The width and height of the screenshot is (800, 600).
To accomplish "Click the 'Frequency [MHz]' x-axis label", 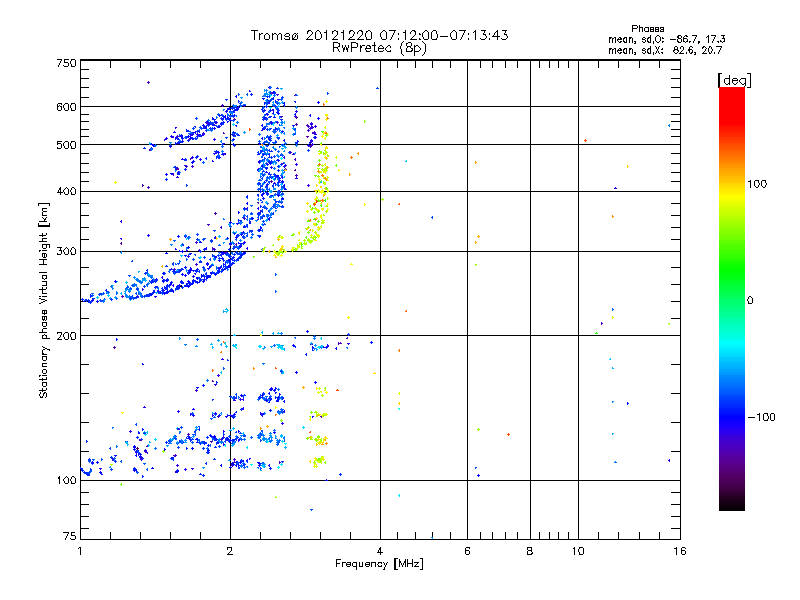I will click(379, 564).
